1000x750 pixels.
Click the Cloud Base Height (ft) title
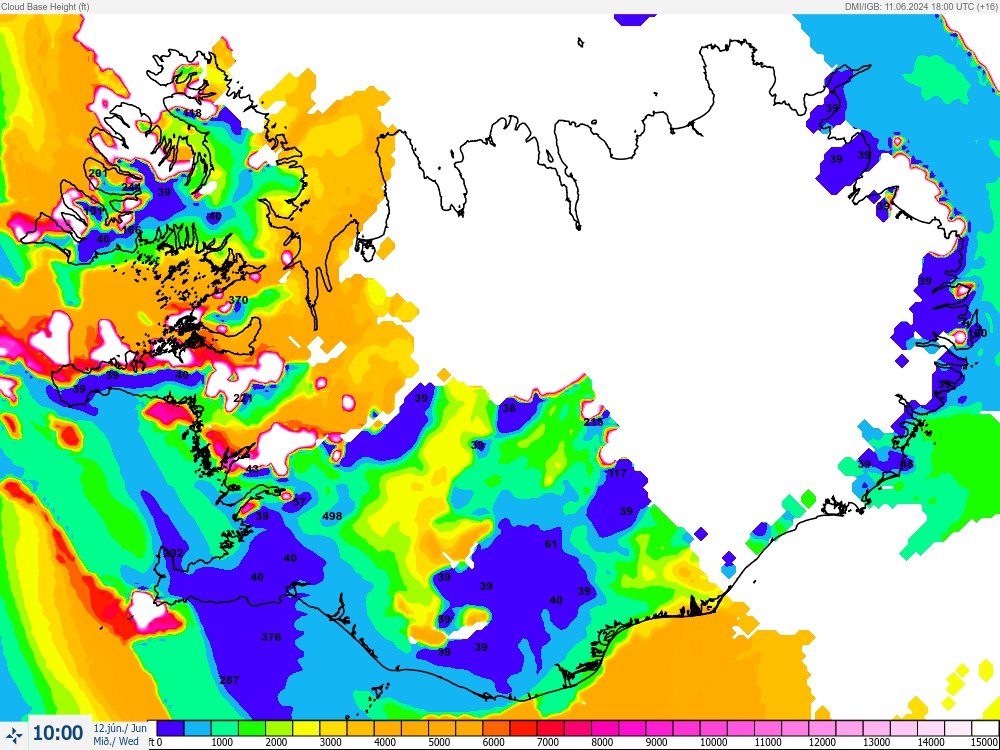coord(45,6)
